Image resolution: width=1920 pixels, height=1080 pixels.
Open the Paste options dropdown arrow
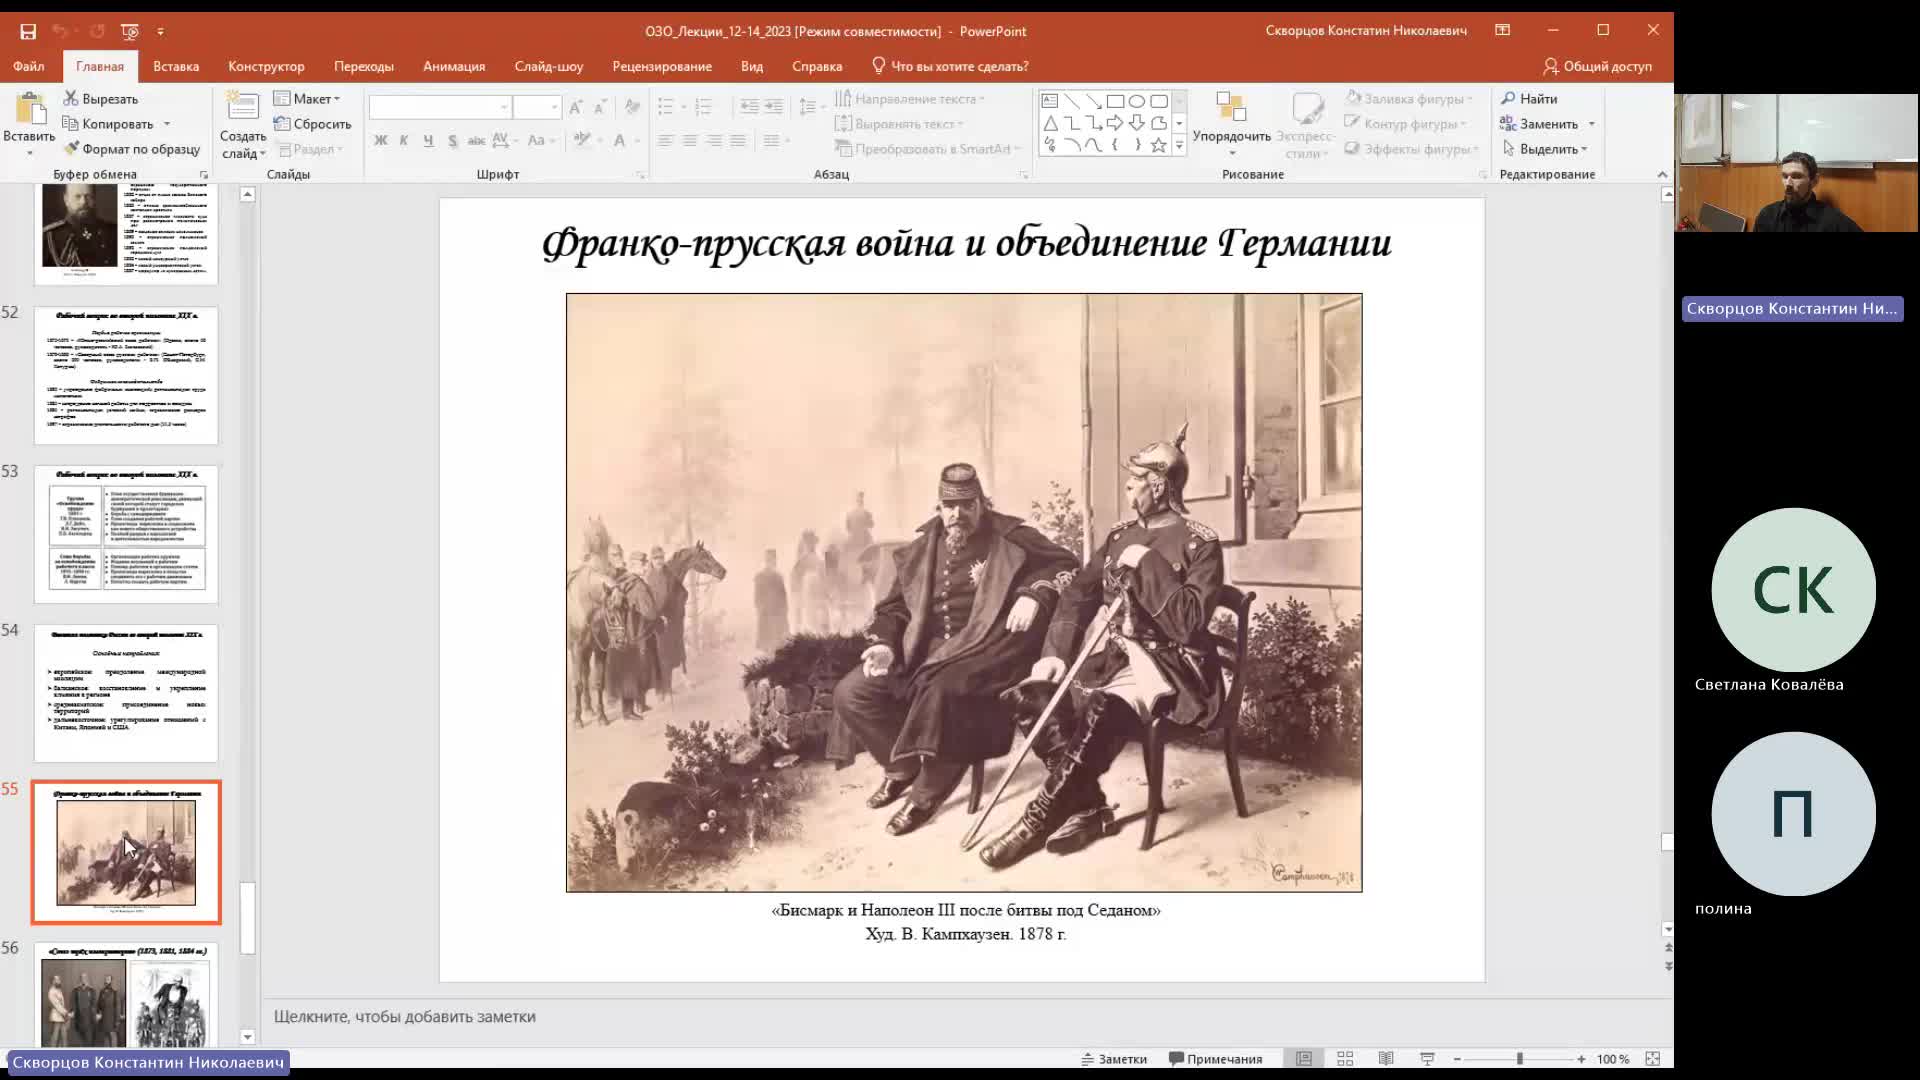point(29,154)
